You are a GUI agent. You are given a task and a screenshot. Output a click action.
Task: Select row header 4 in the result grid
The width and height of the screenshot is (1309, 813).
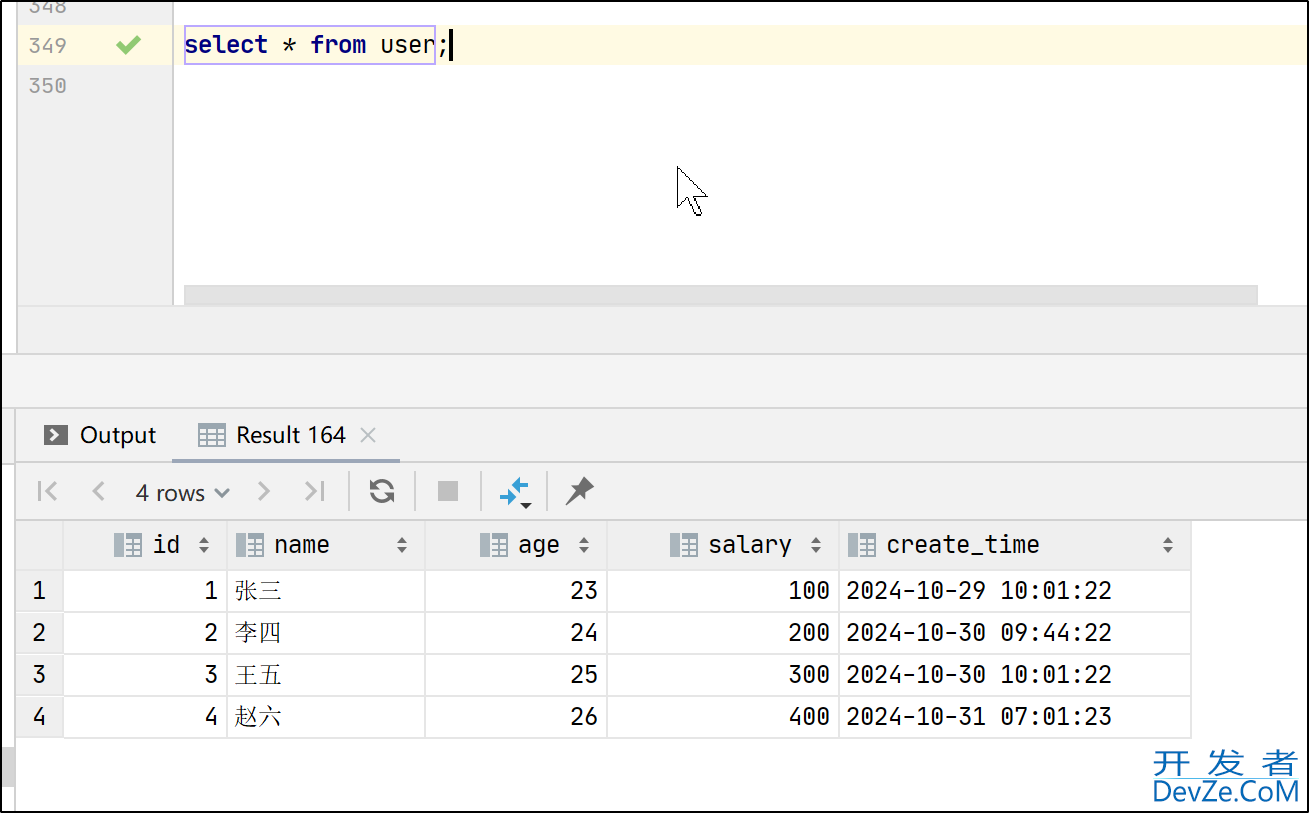click(x=39, y=717)
